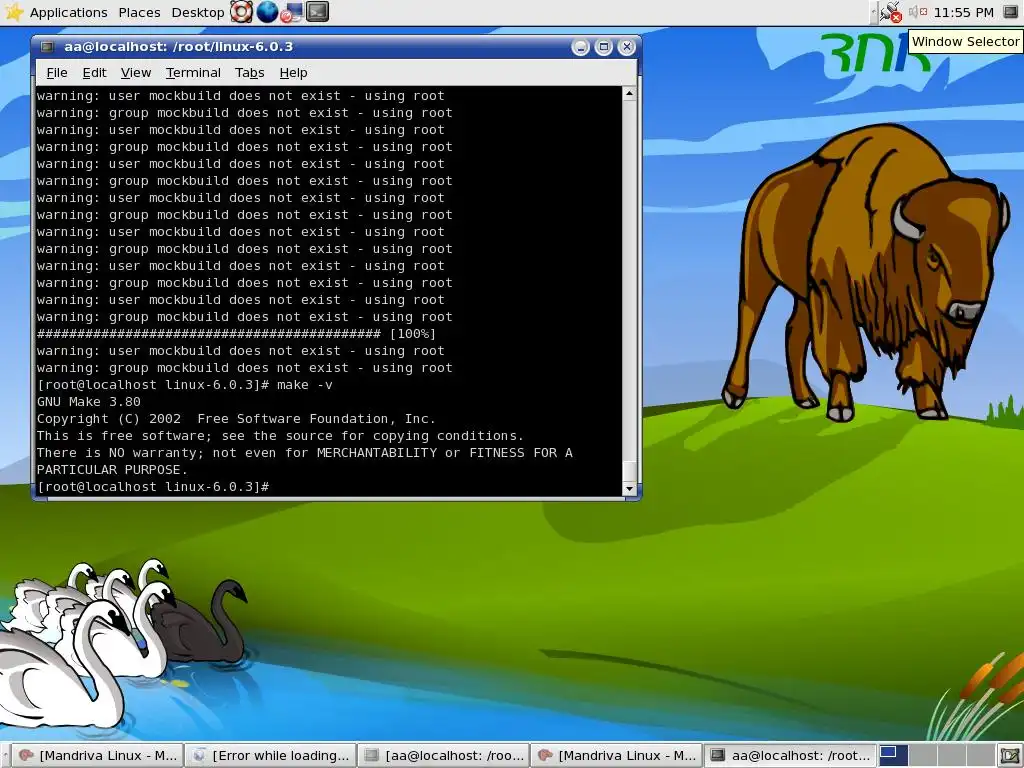Open the terminal Tabs menu
This screenshot has height=768, width=1024.
[x=249, y=72]
